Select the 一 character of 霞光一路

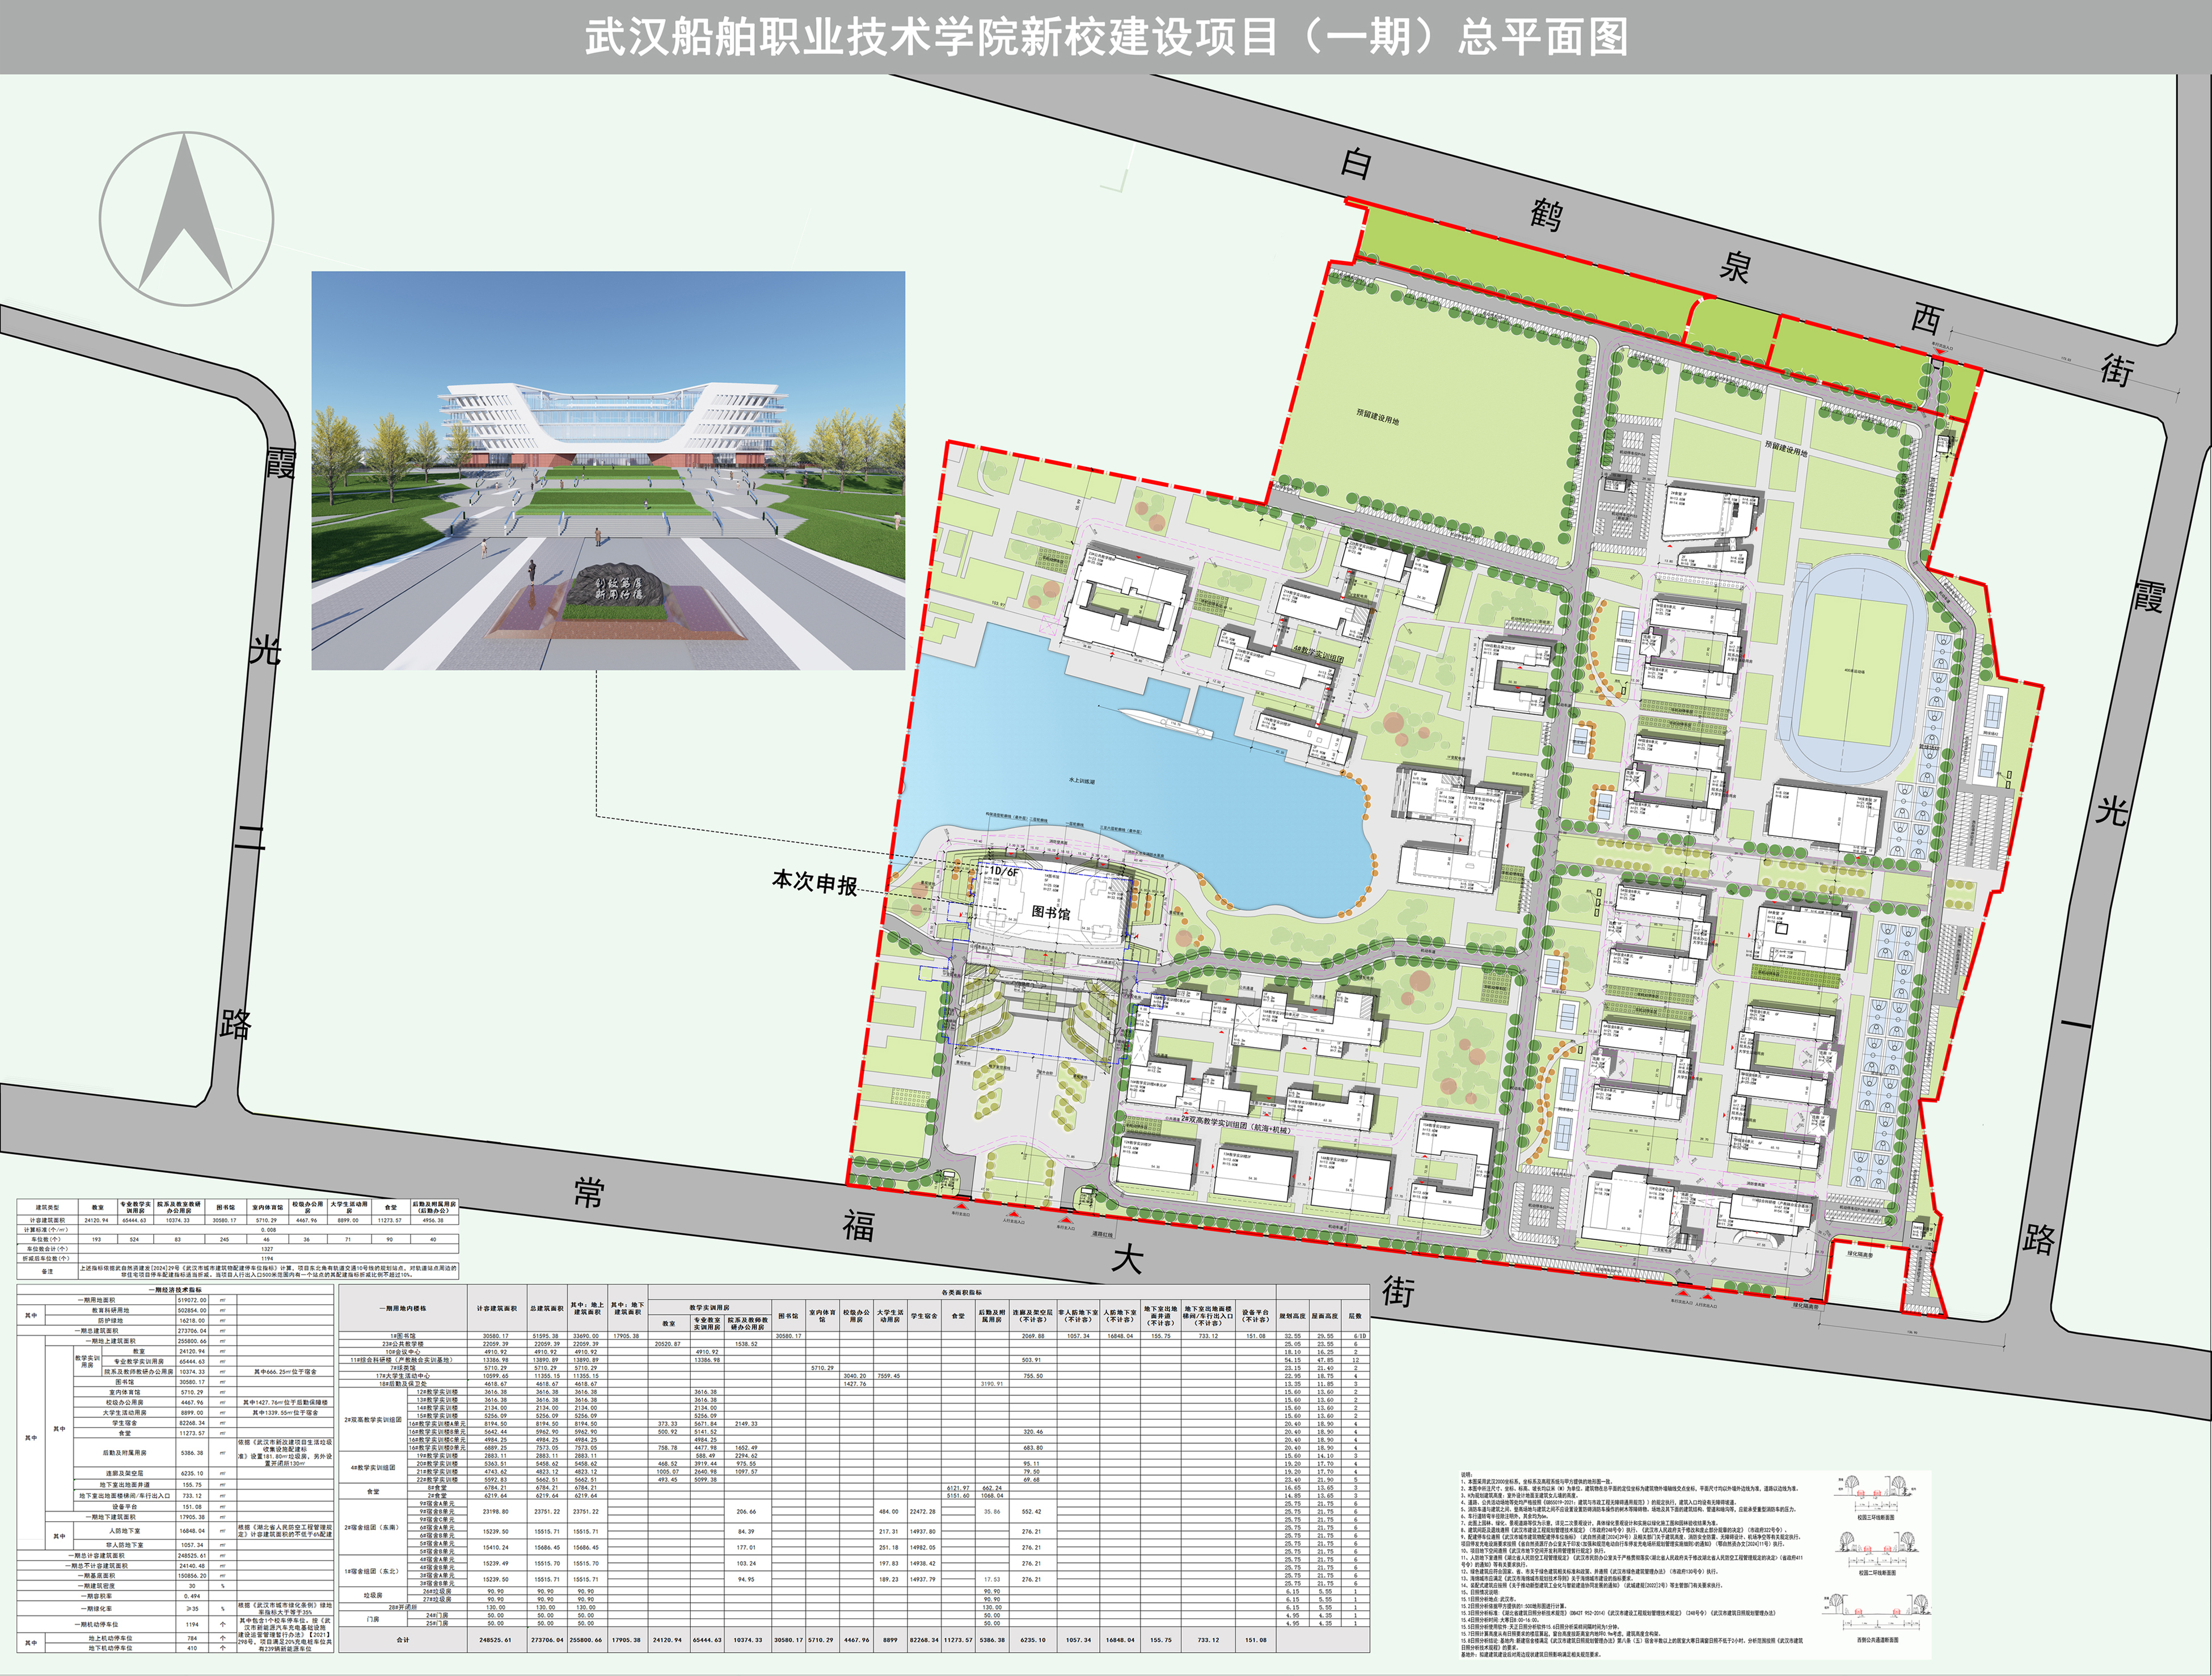point(2076,1023)
